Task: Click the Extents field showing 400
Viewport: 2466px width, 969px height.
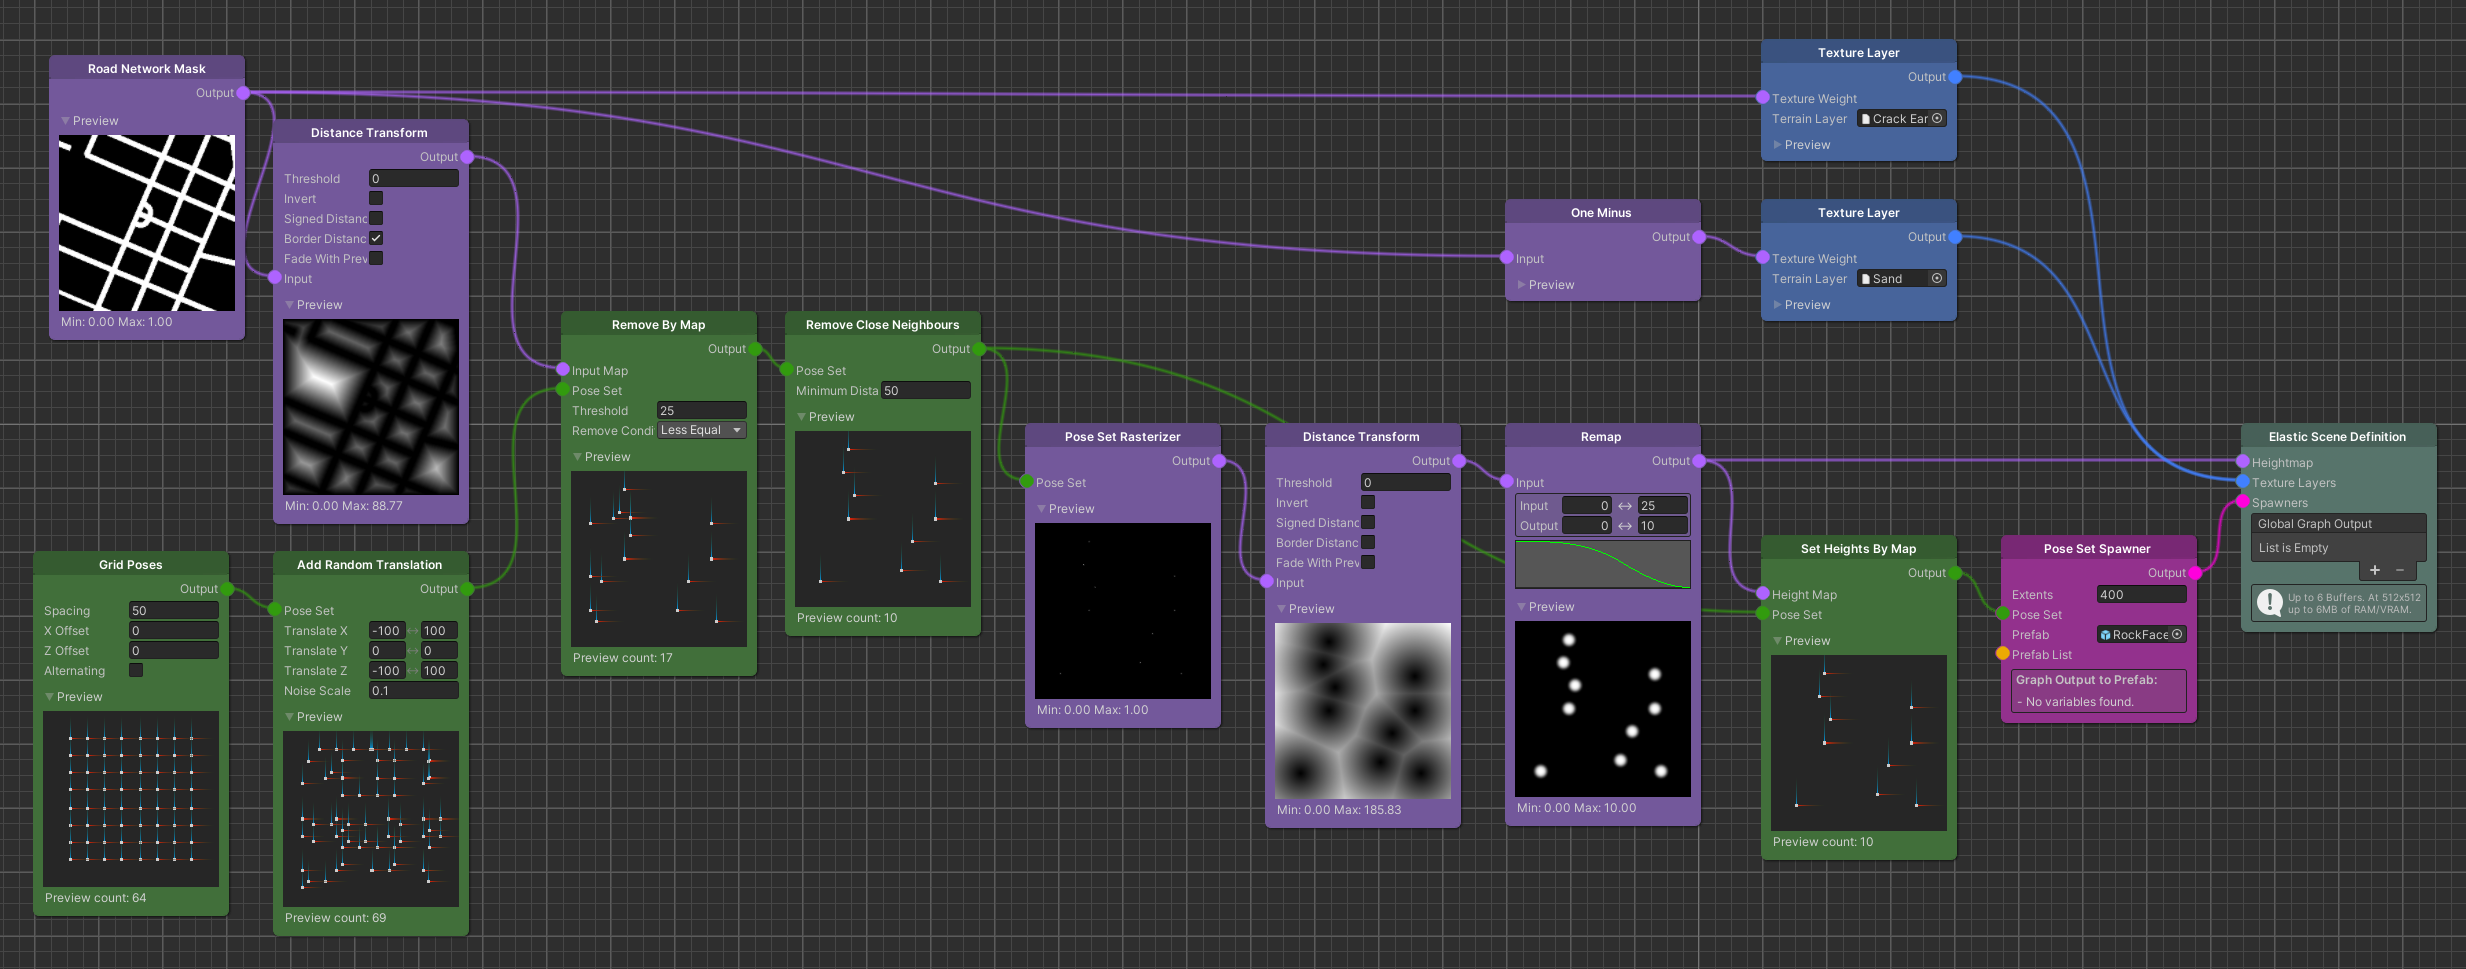Action: coord(2141,595)
